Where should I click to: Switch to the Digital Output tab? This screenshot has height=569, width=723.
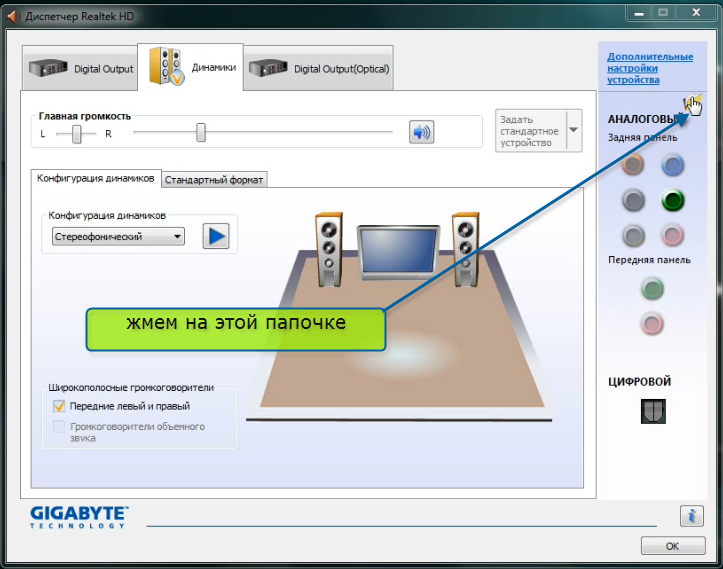(x=80, y=68)
